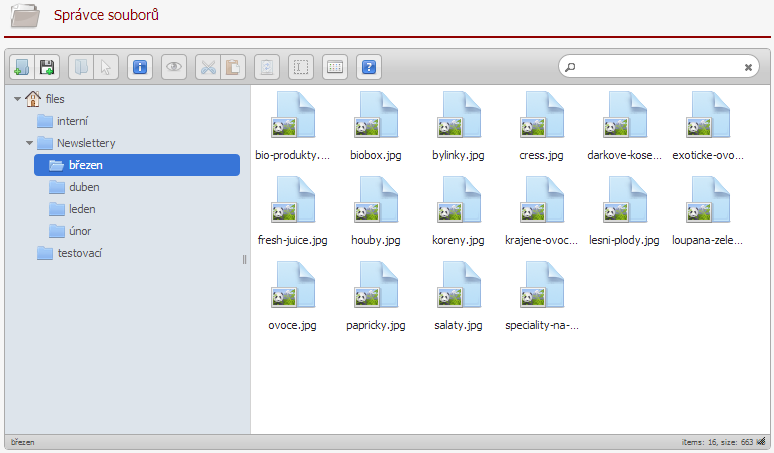Screen dimensions: 774x453
Task: Toggle preview with the eye icon
Action: 174,67
